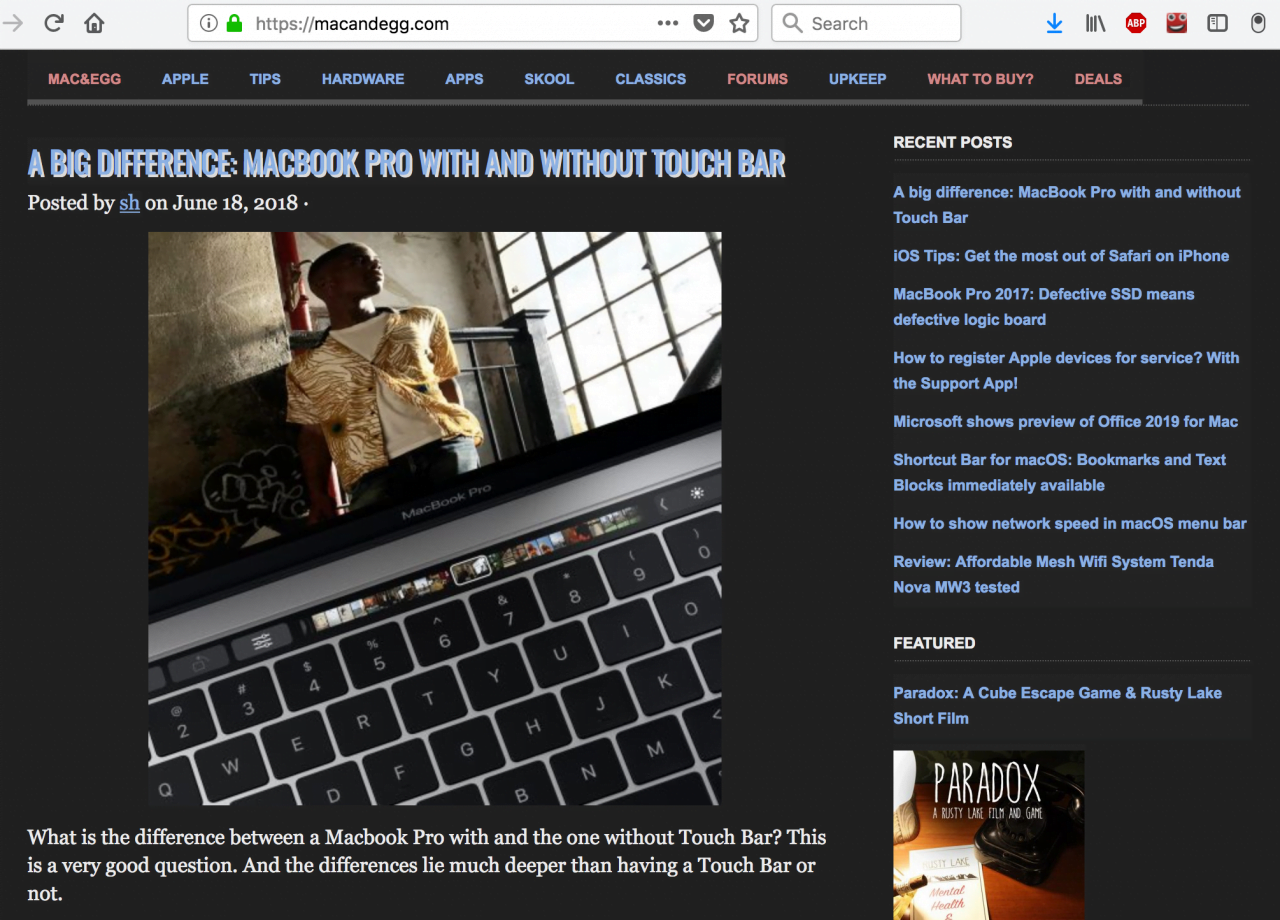Open Paradox Cube Escape Game featured link
The width and height of the screenshot is (1280, 920).
pyautogui.click(x=1057, y=705)
